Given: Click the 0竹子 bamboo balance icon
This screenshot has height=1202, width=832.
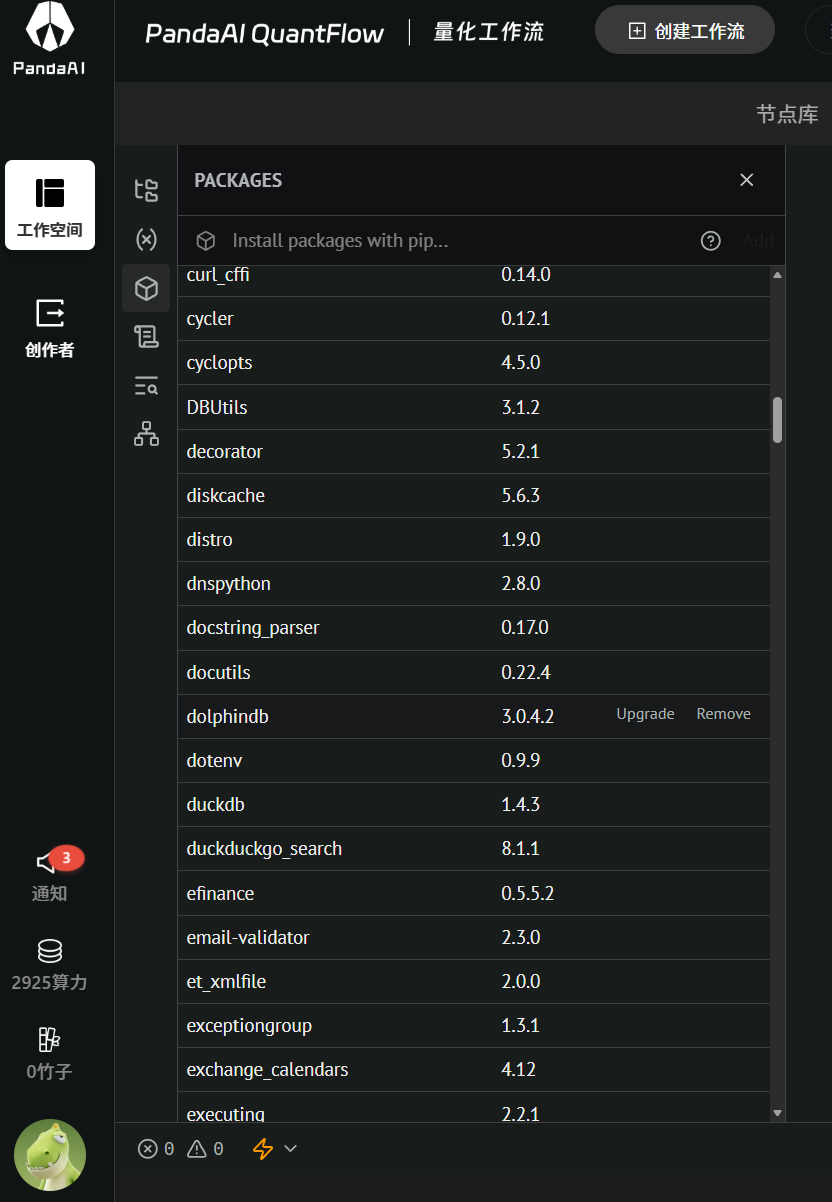Looking at the screenshot, I should 50,1039.
